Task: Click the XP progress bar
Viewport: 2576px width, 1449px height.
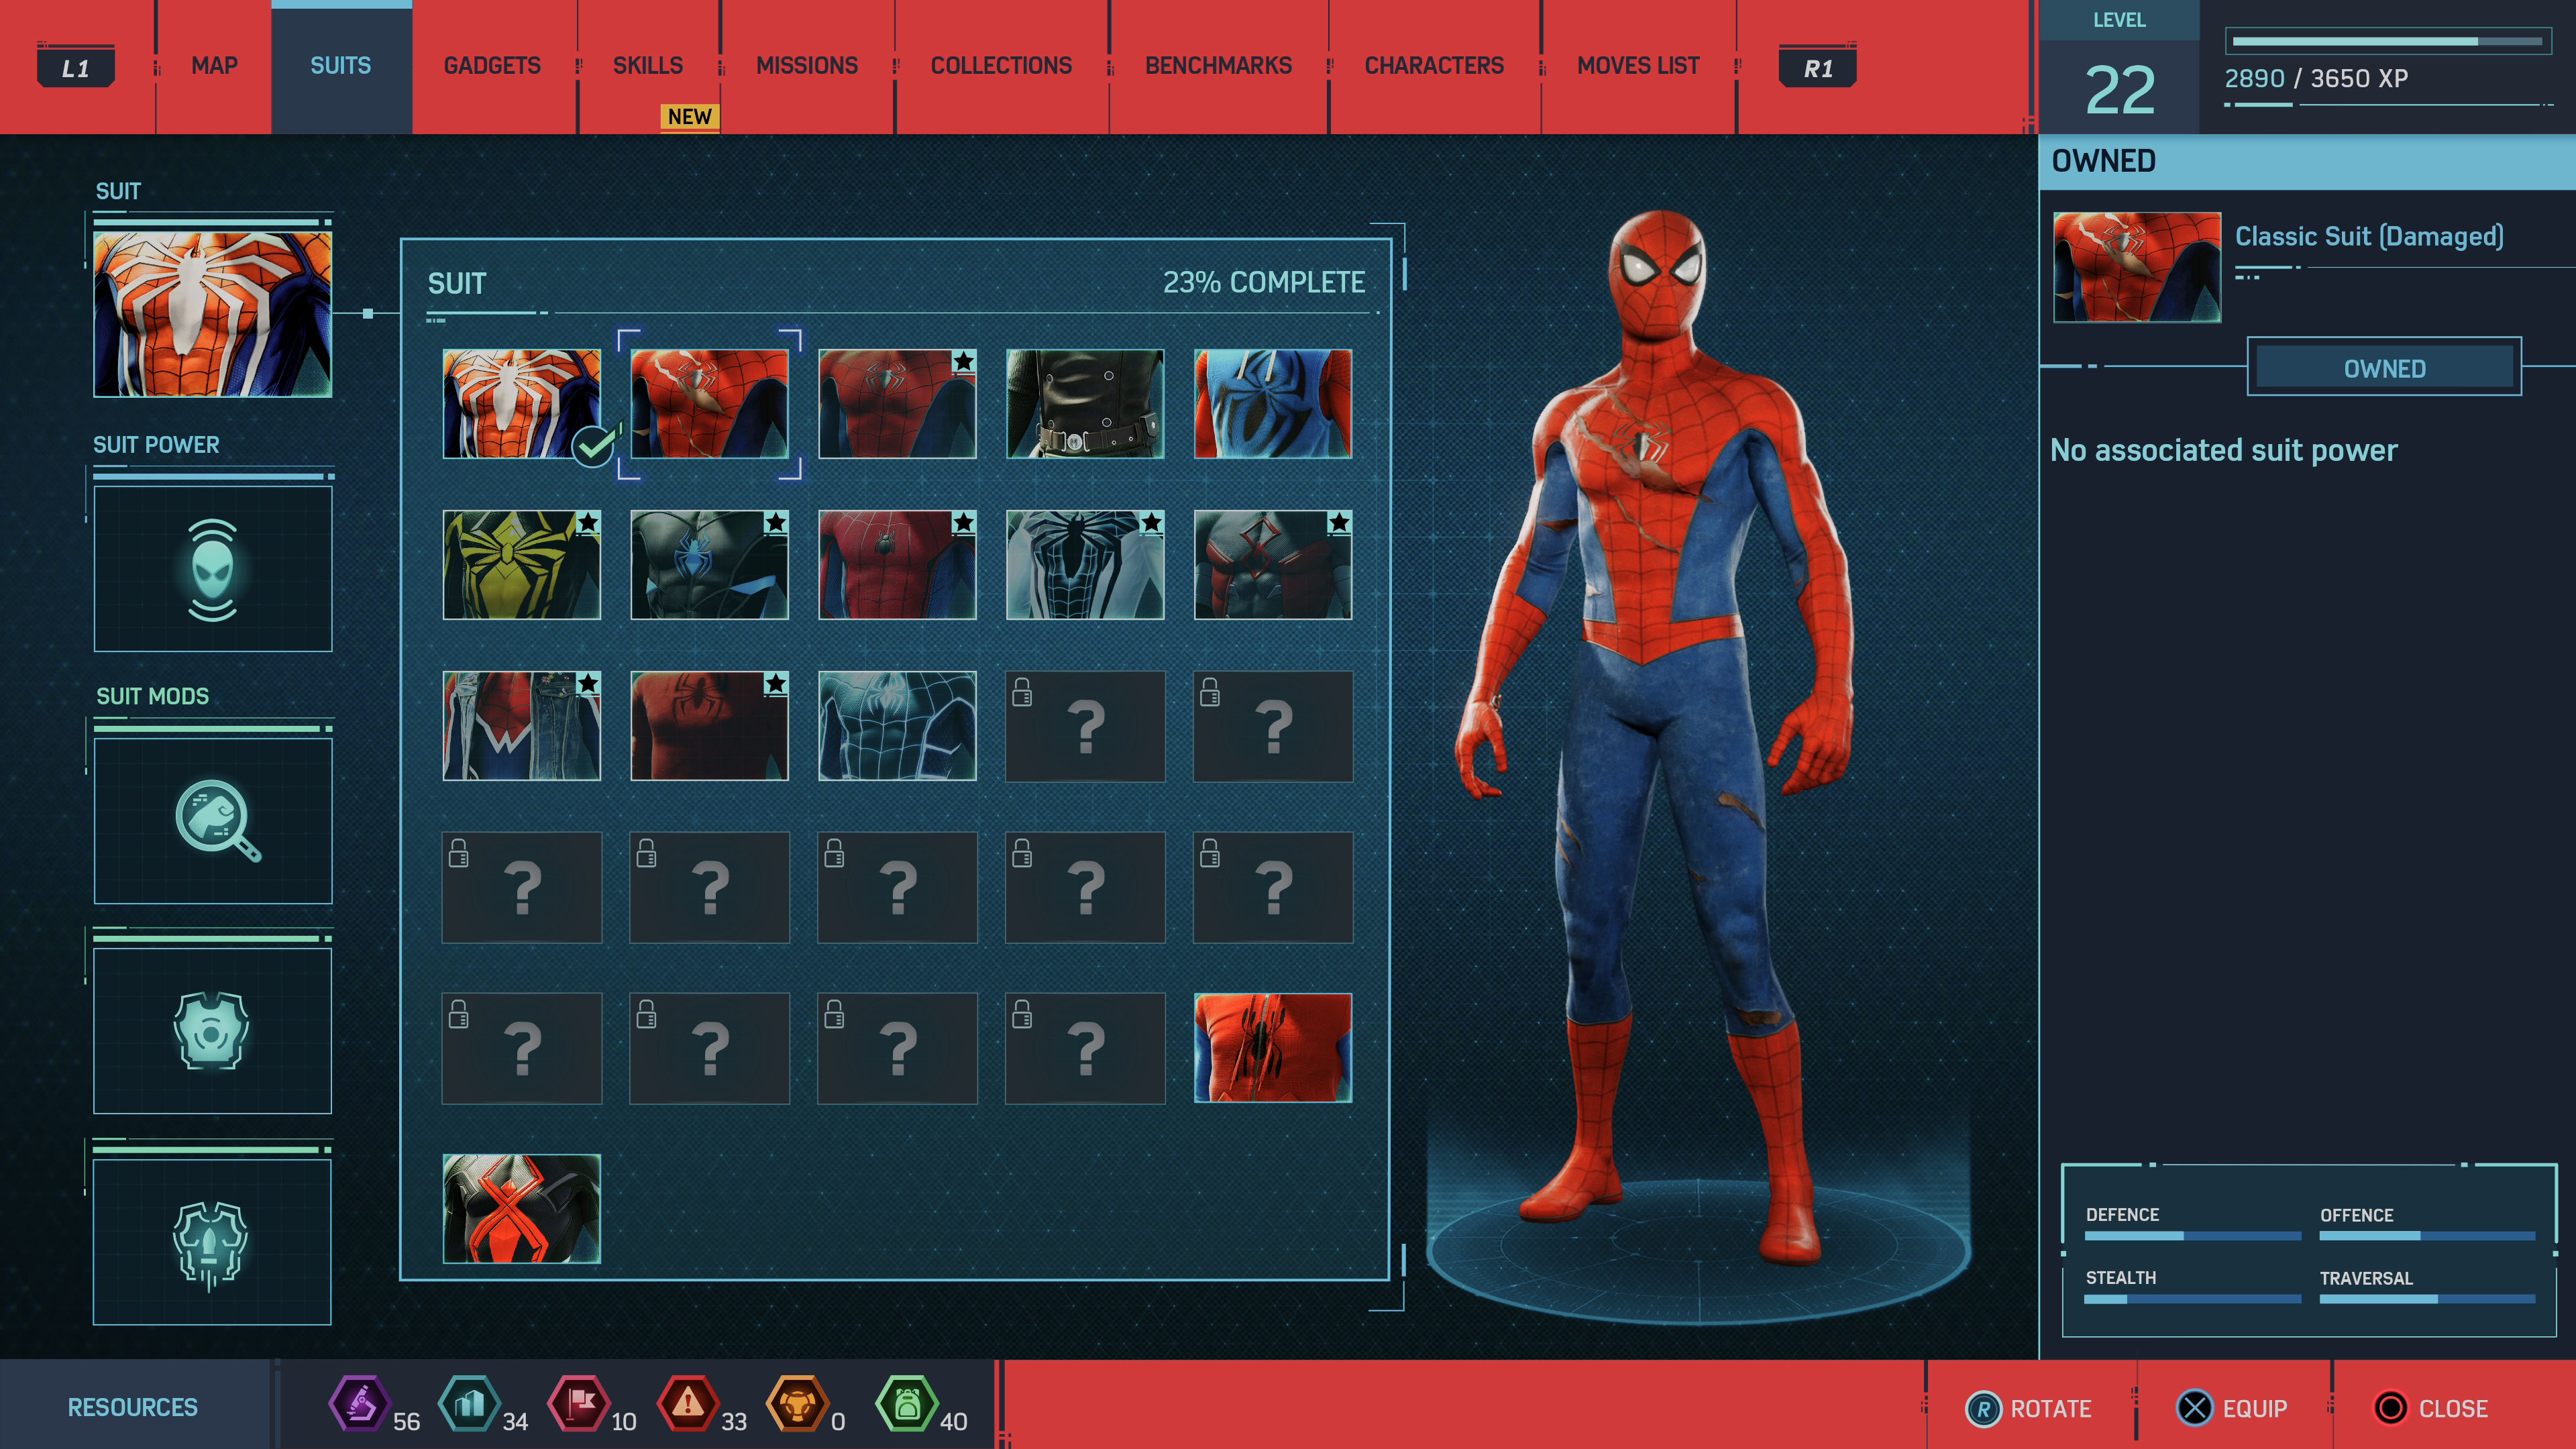Action: 2388,41
